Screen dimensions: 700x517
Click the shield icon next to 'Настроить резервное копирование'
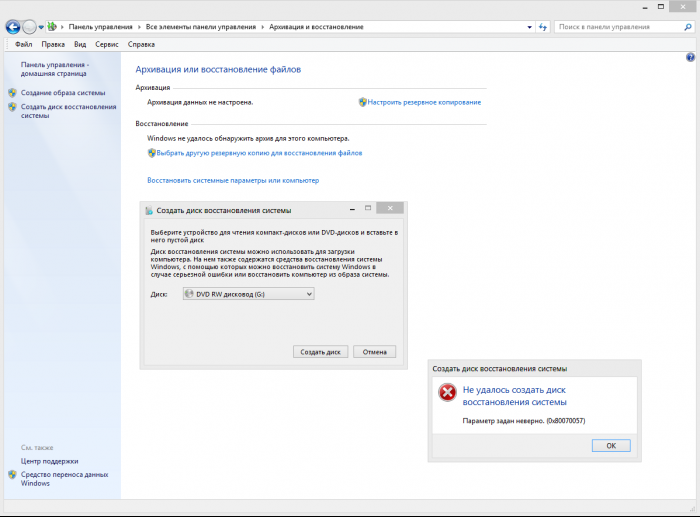363,102
